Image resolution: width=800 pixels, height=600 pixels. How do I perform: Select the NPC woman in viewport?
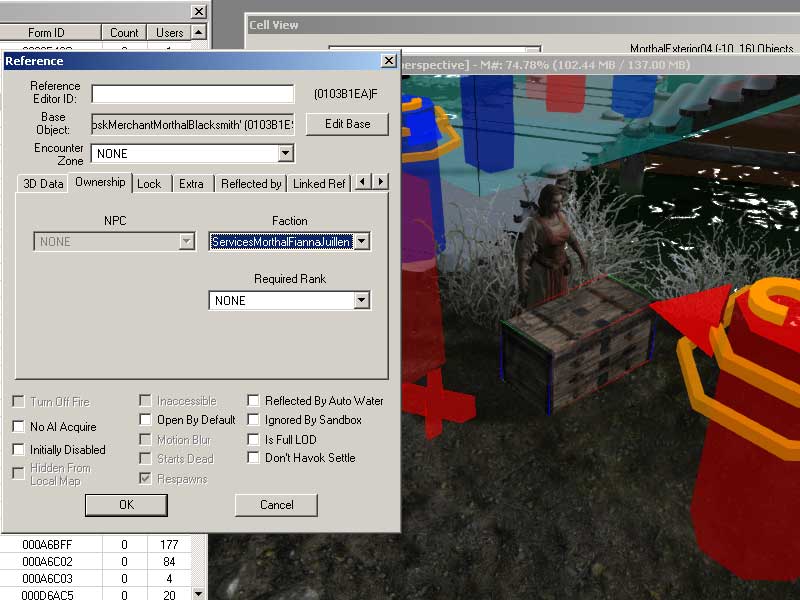pyautogui.click(x=548, y=245)
